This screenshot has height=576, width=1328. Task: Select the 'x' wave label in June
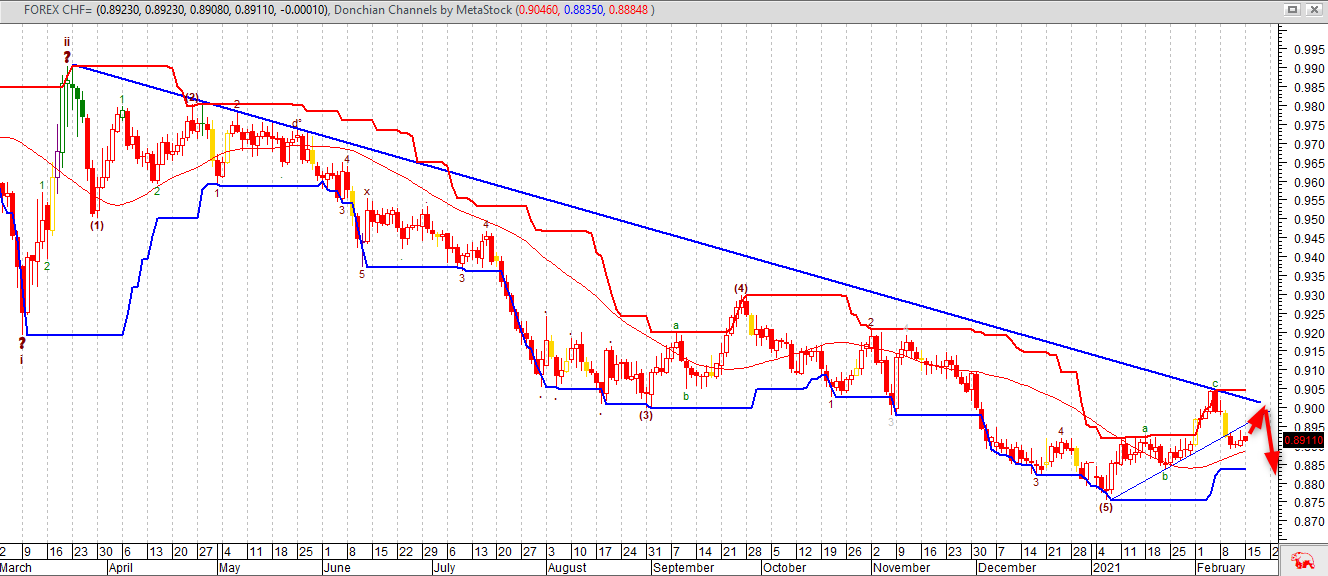click(366, 191)
